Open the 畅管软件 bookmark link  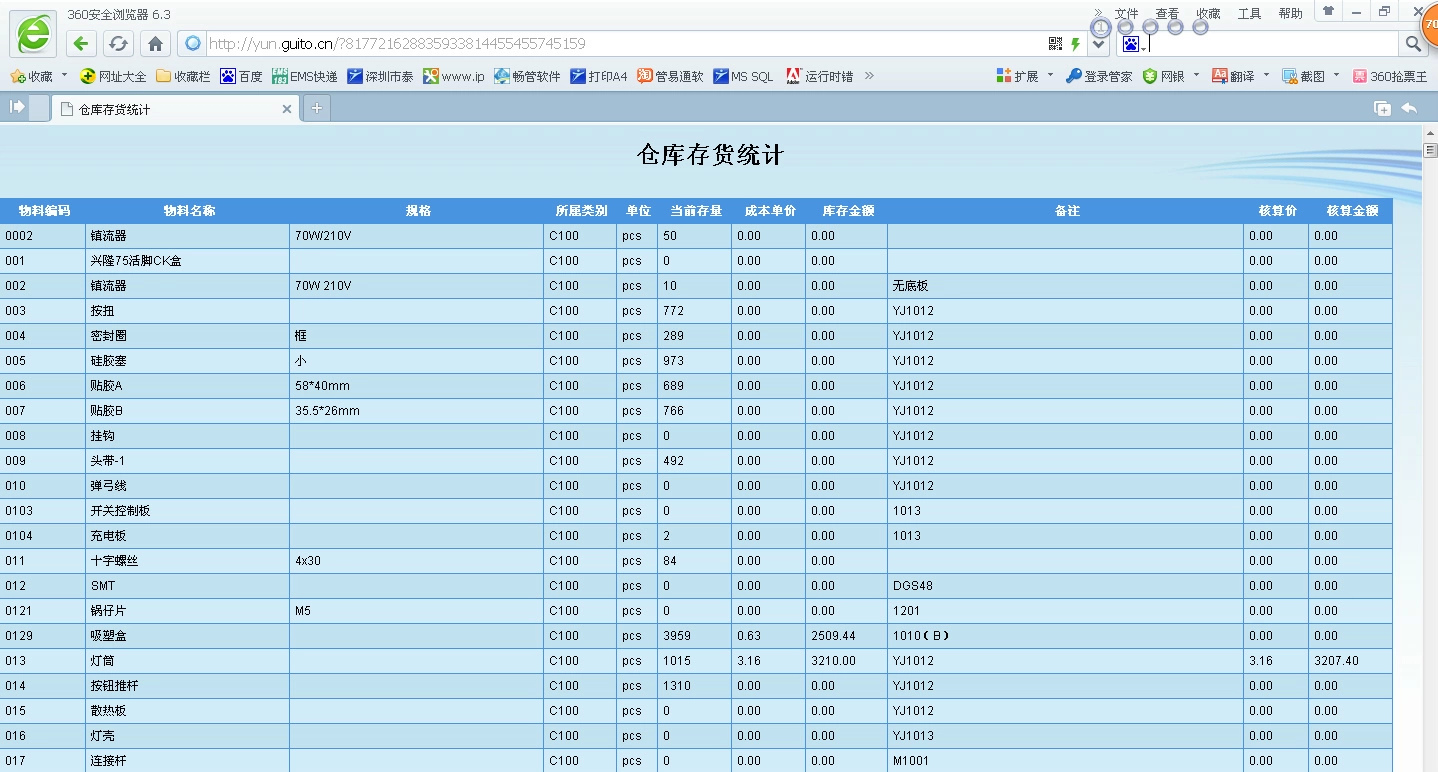point(527,76)
